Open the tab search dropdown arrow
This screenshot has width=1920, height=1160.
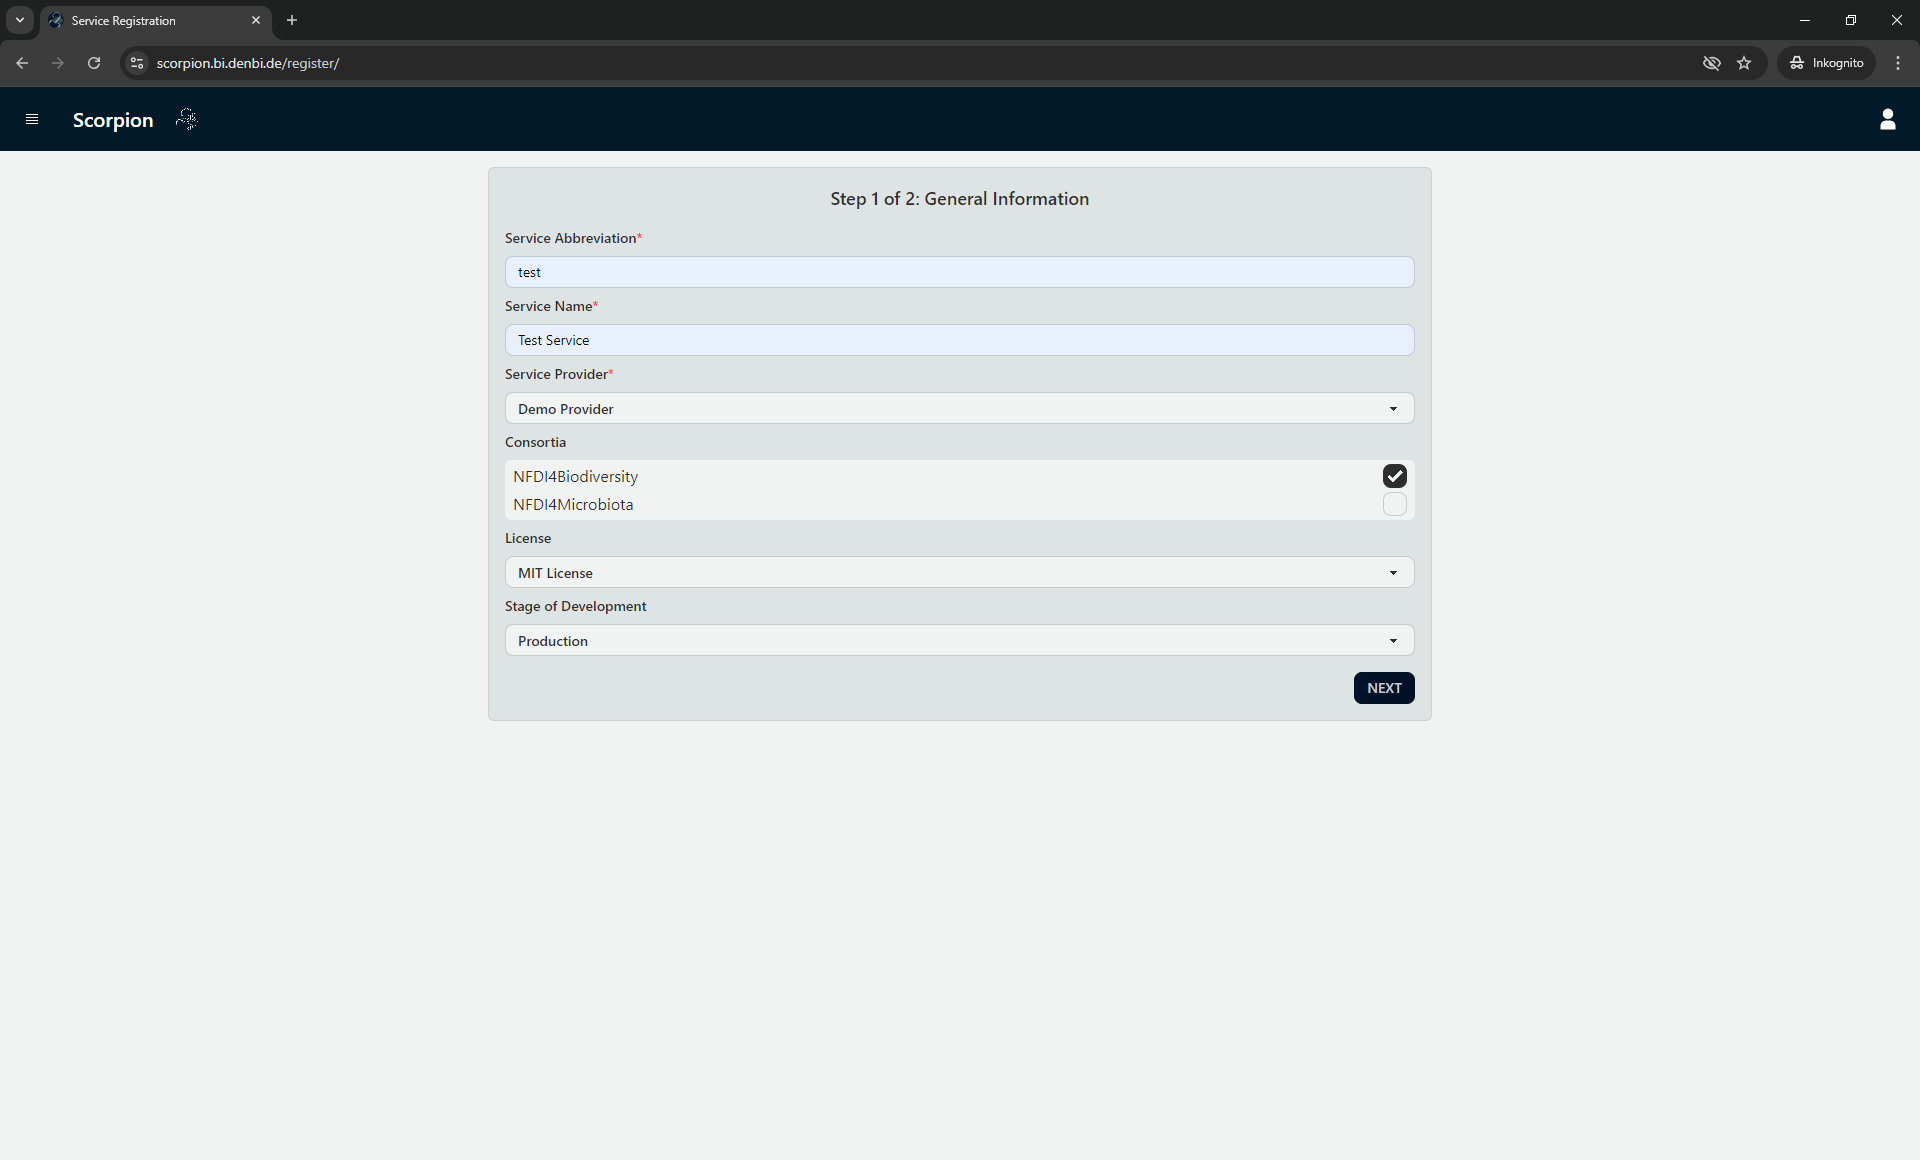20,20
